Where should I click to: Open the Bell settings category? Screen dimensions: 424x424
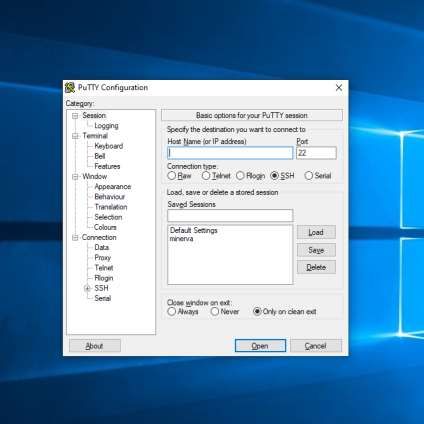[x=100, y=156]
